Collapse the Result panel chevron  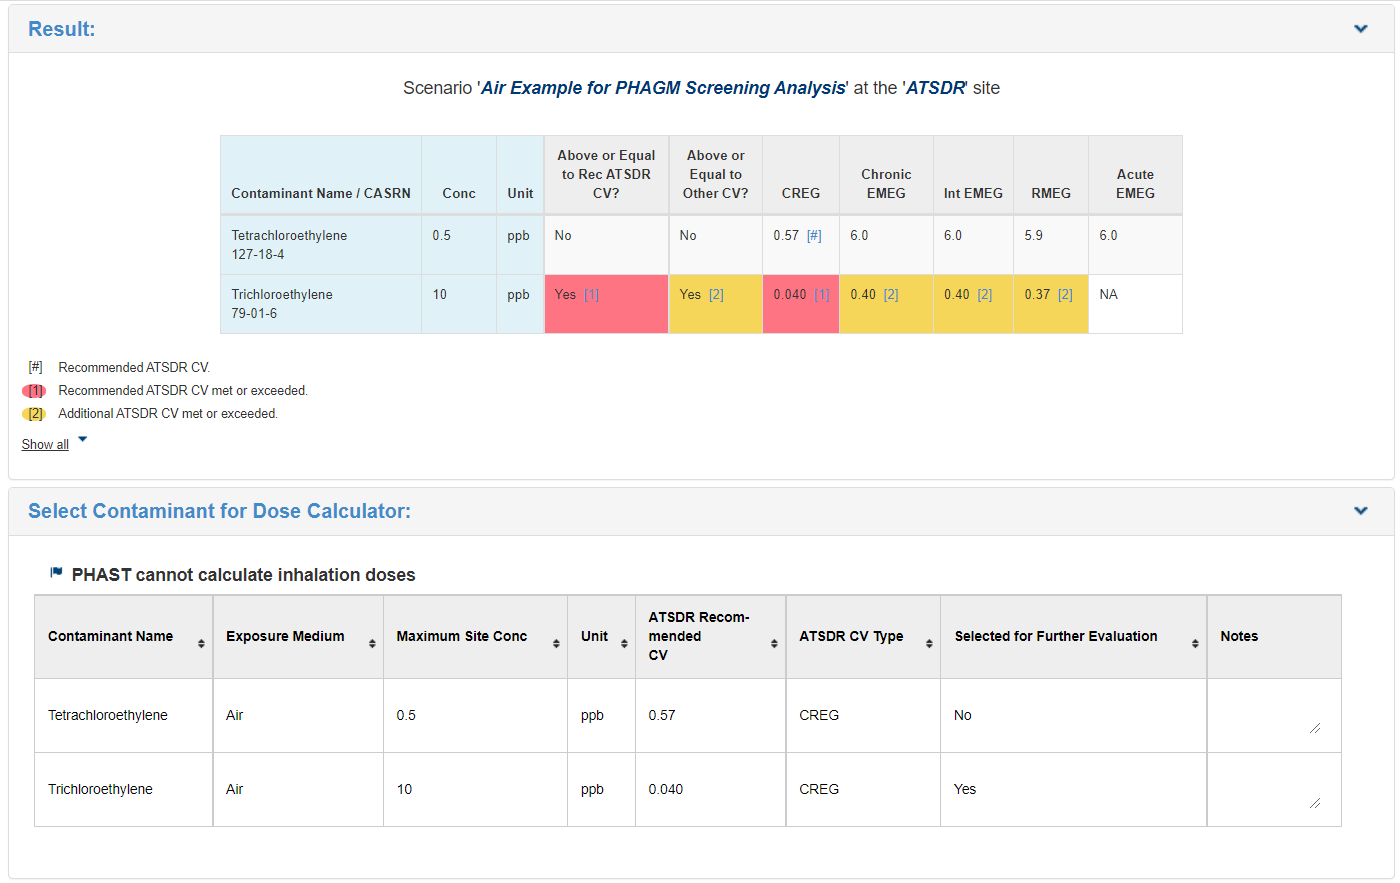coord(1360,29)
